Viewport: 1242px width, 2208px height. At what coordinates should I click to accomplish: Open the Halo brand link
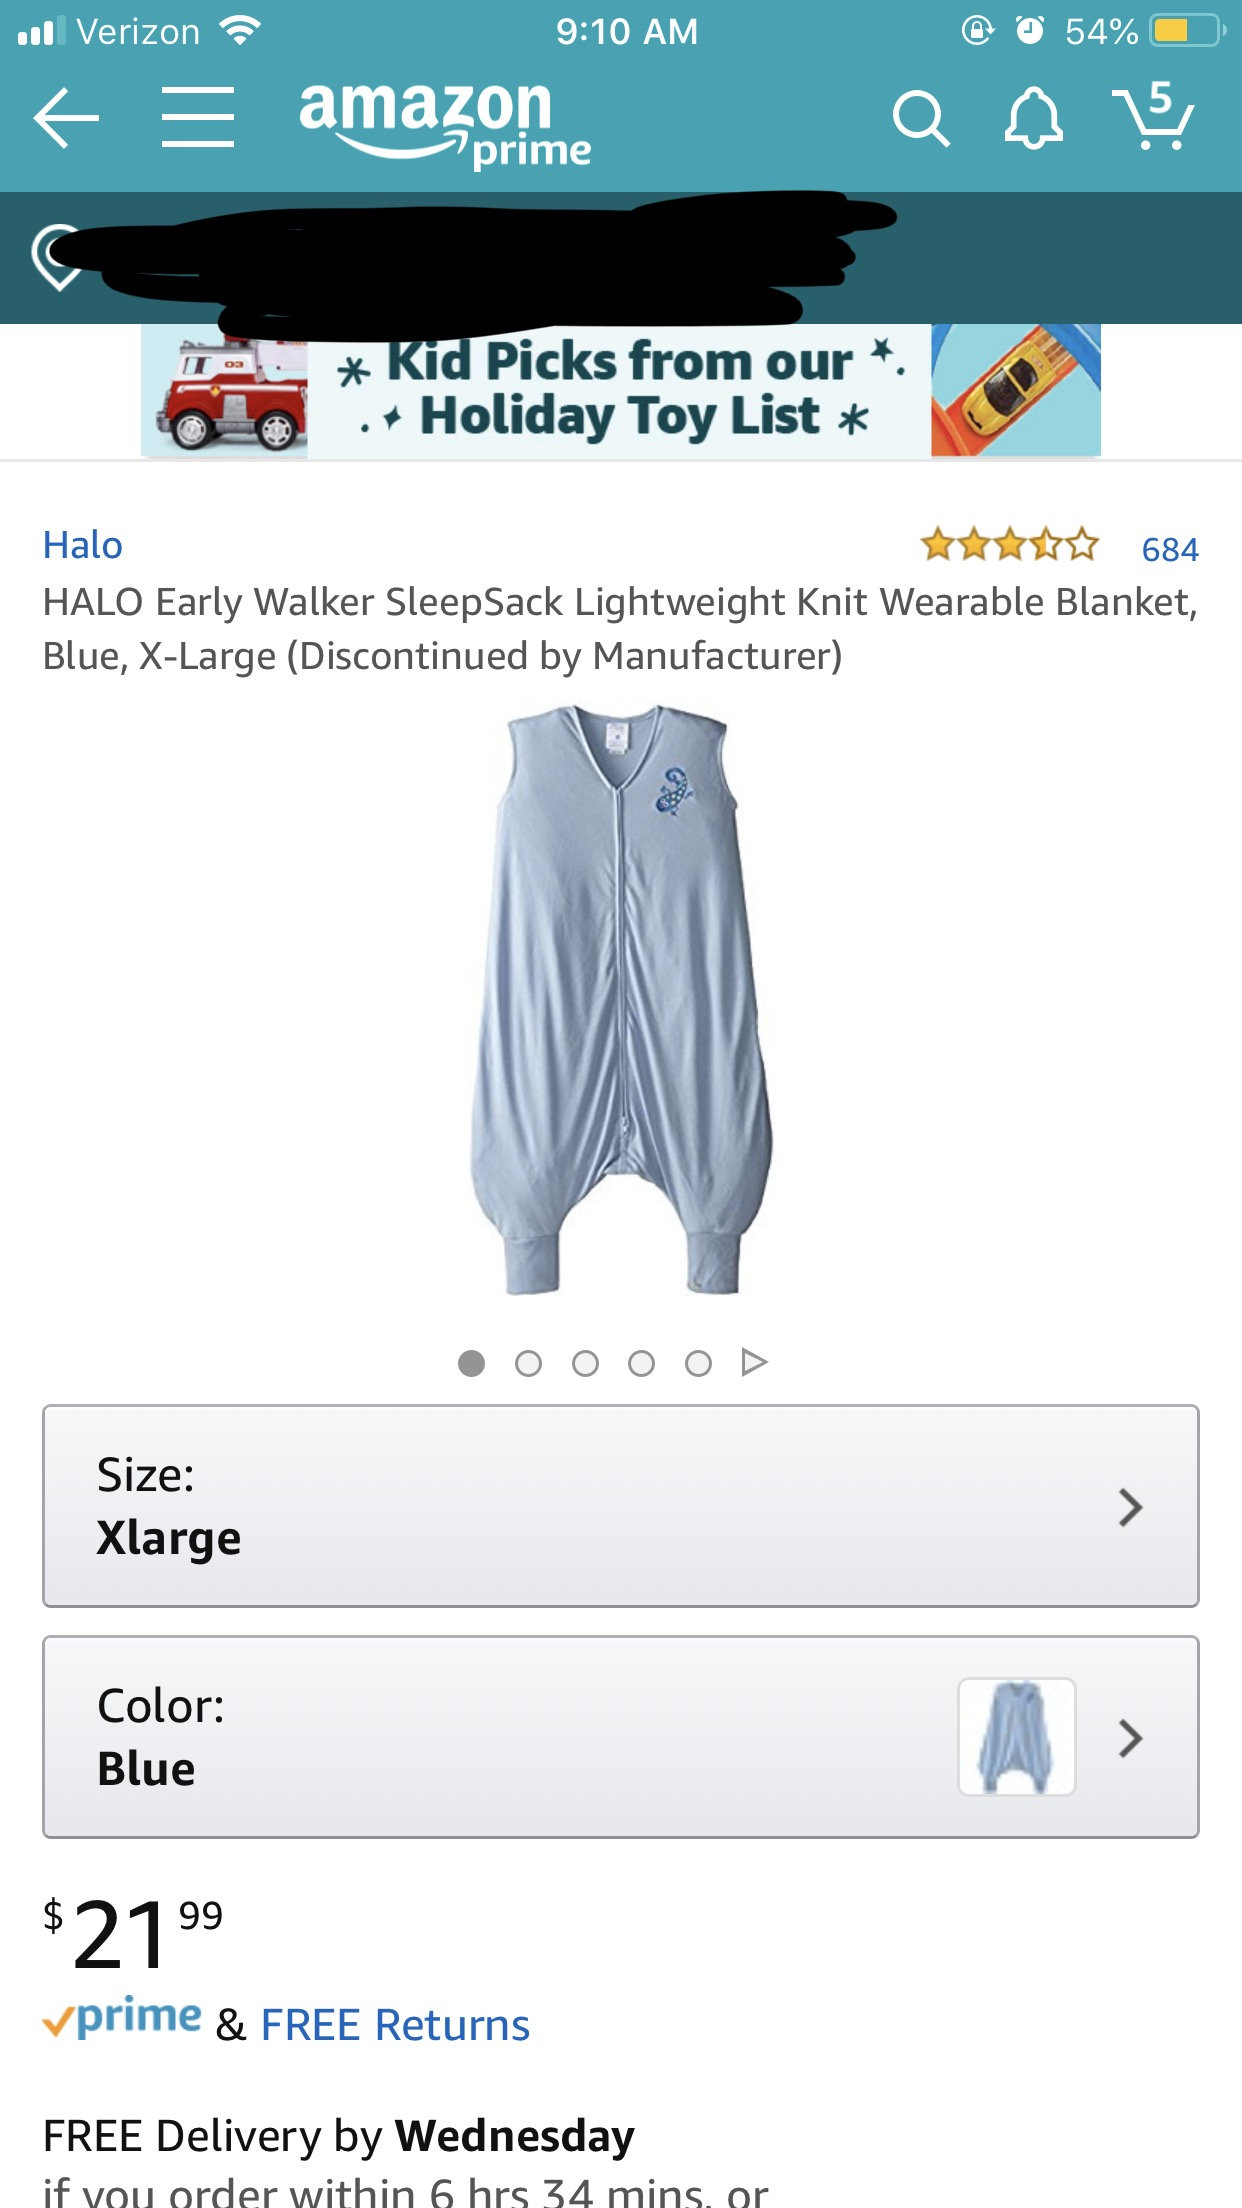click(x=83, y=545)
